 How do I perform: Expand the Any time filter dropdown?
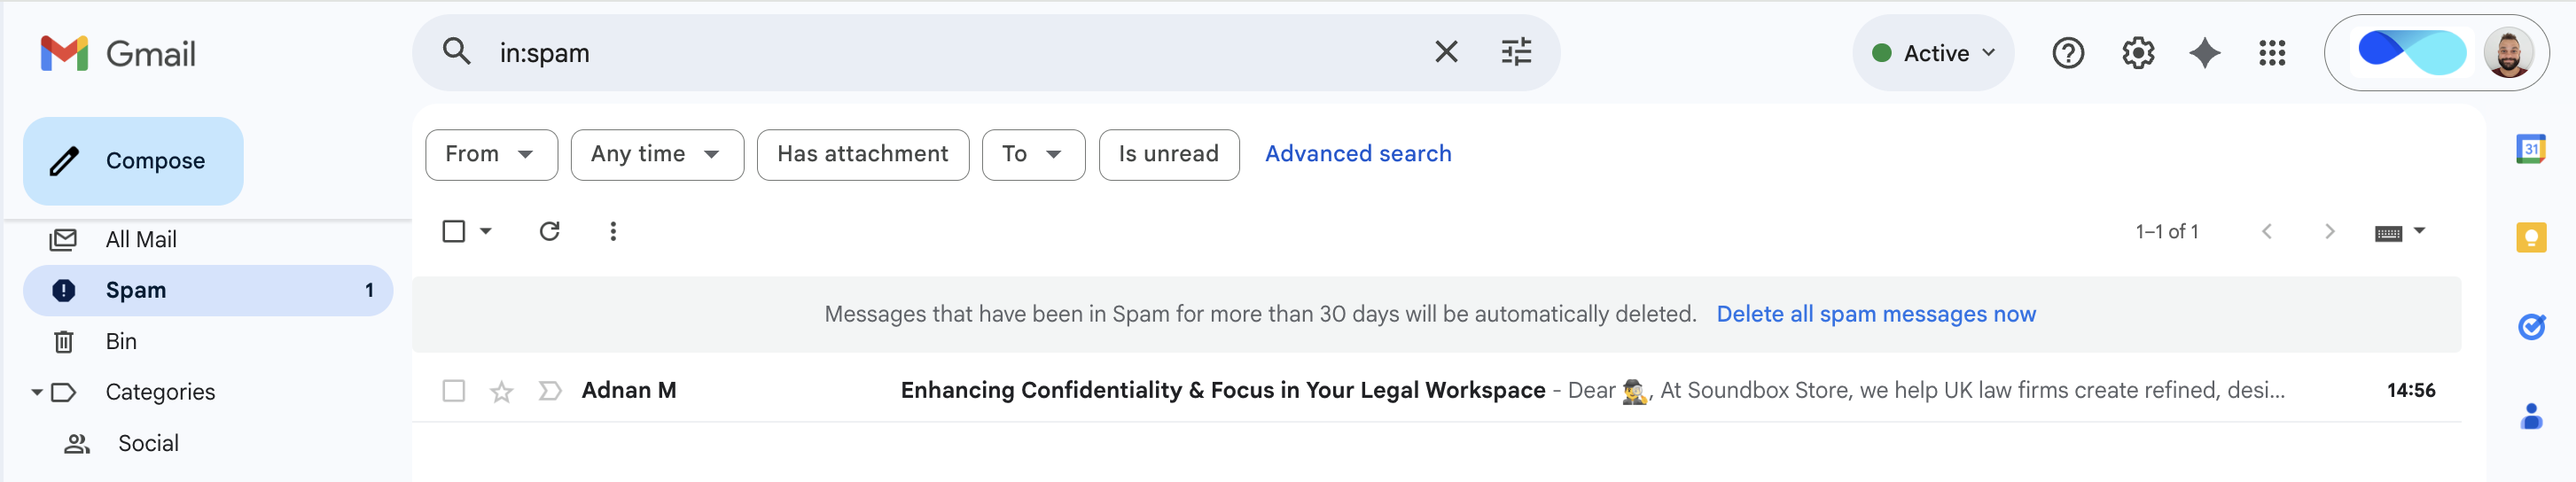click(657, 154)
